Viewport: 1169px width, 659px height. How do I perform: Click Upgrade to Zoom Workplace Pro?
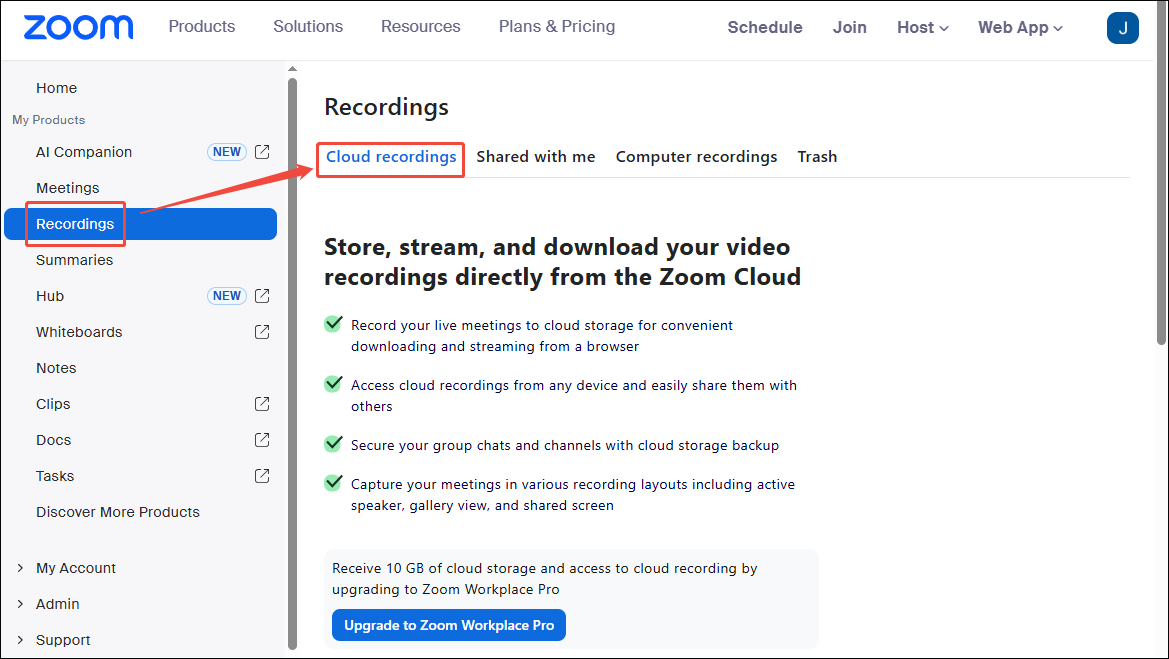point(448,624)
